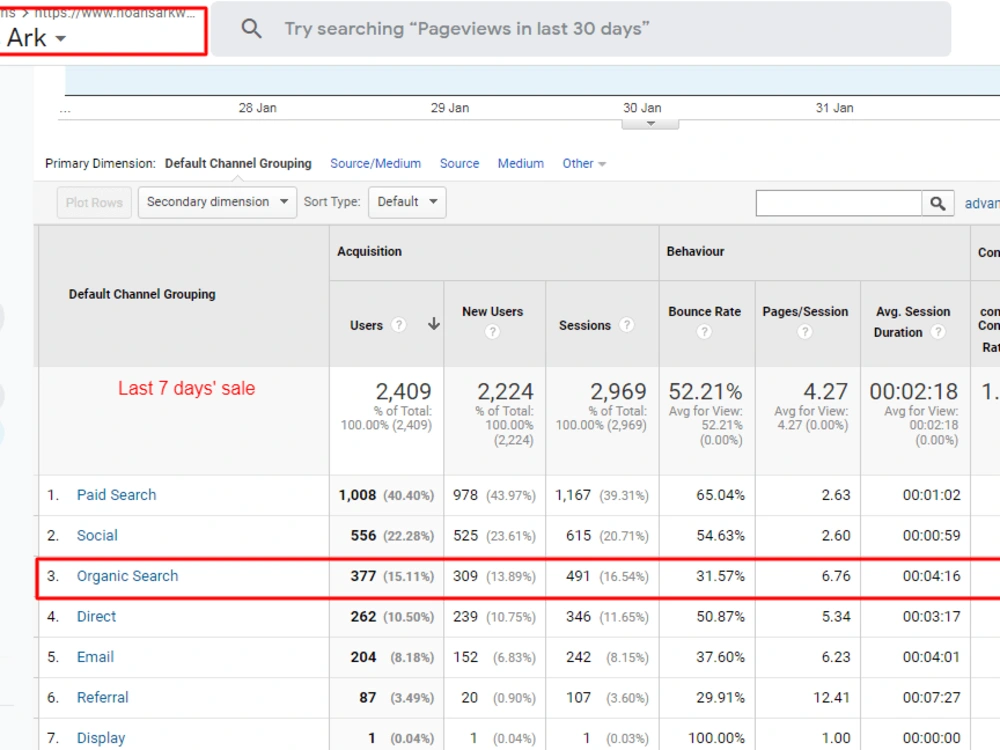Screen dimensions: 1000x750
Task: Click the 31 Jan chart date label
Action: [834, 108]
